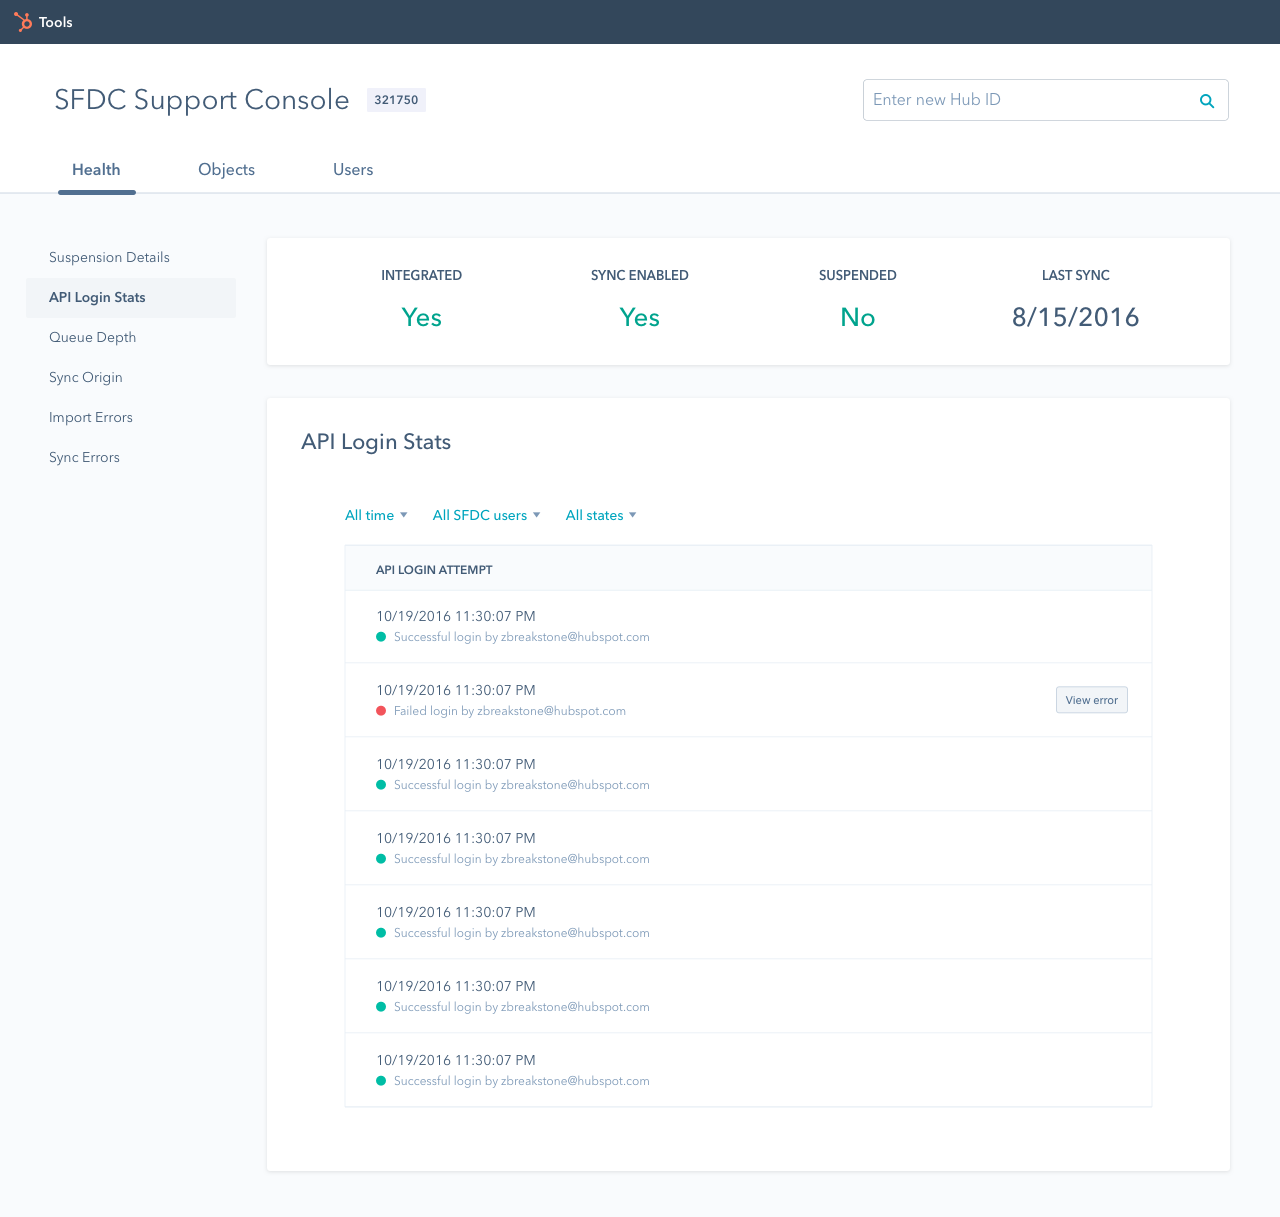
Task: Click the API LOGIN ATTEMPT column header
Action: pos(434,570)
